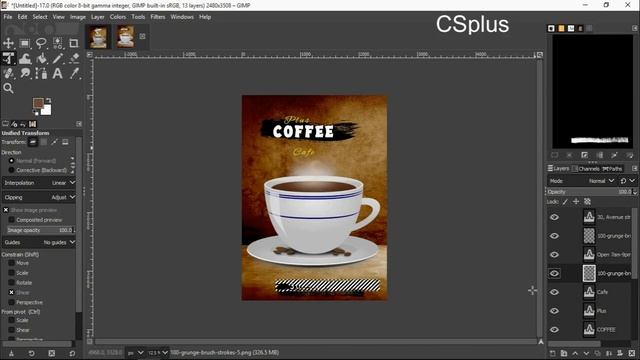Hide the Cafe text layer

click(x=554, y=292)
